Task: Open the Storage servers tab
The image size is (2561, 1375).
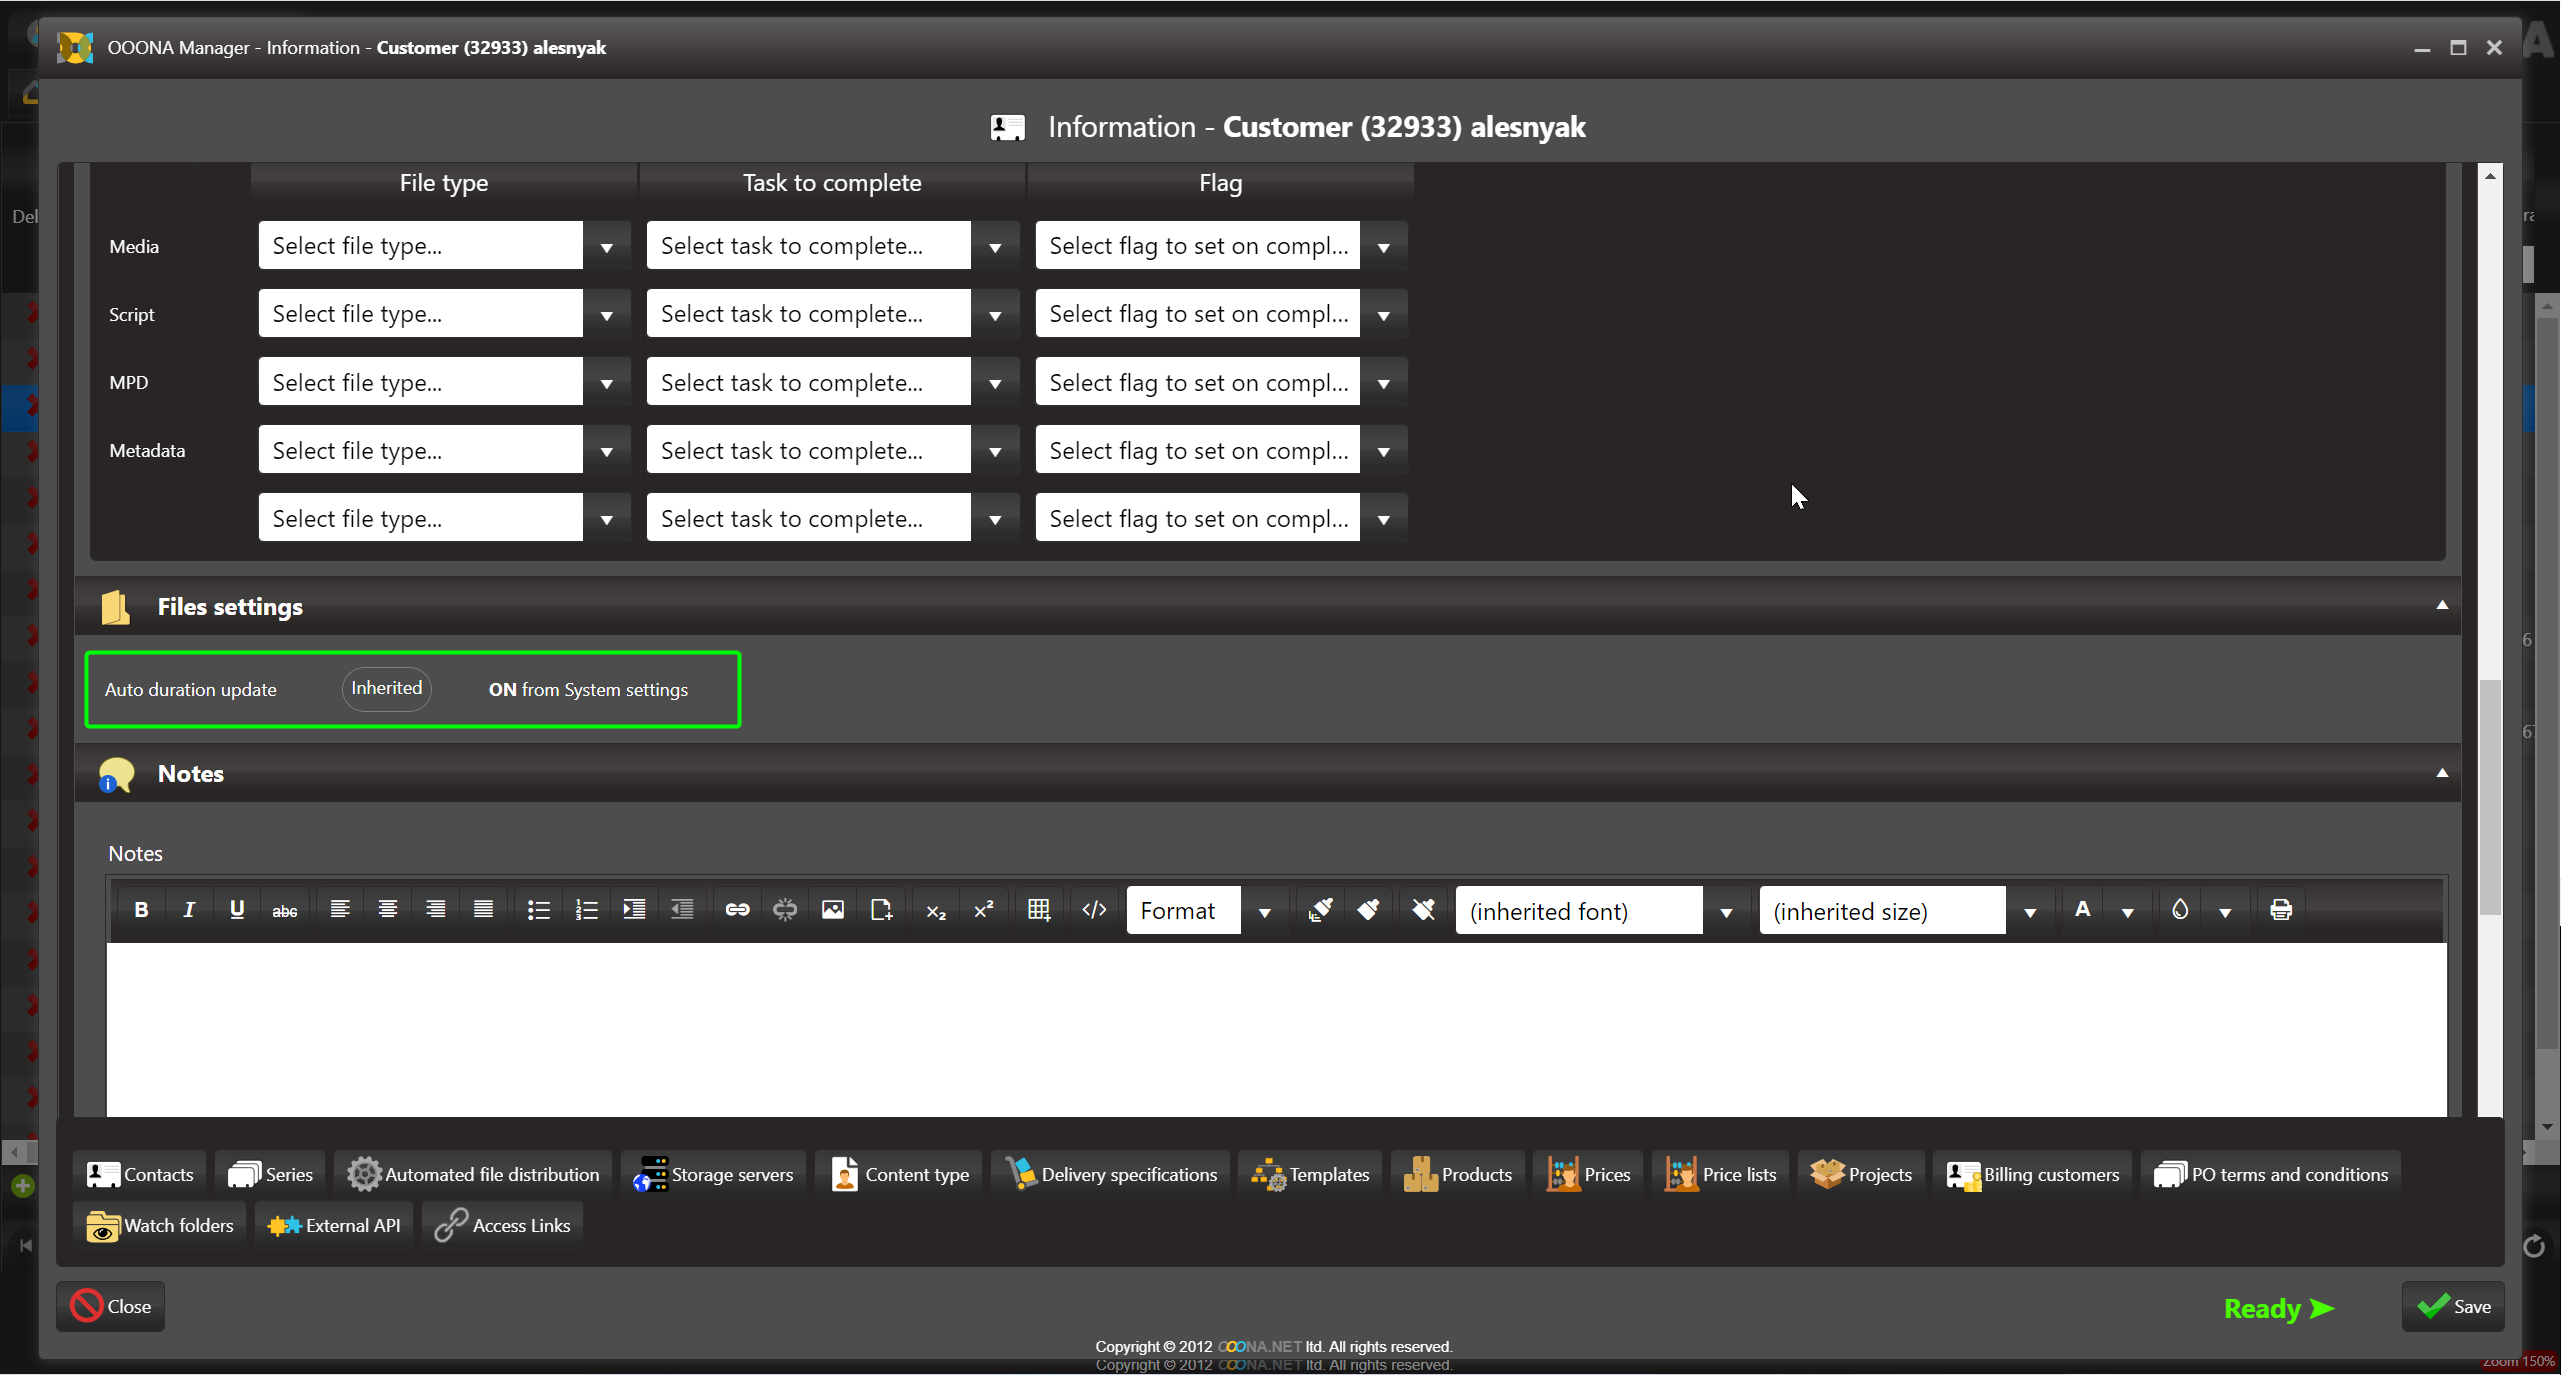Action: point(713,1174)
